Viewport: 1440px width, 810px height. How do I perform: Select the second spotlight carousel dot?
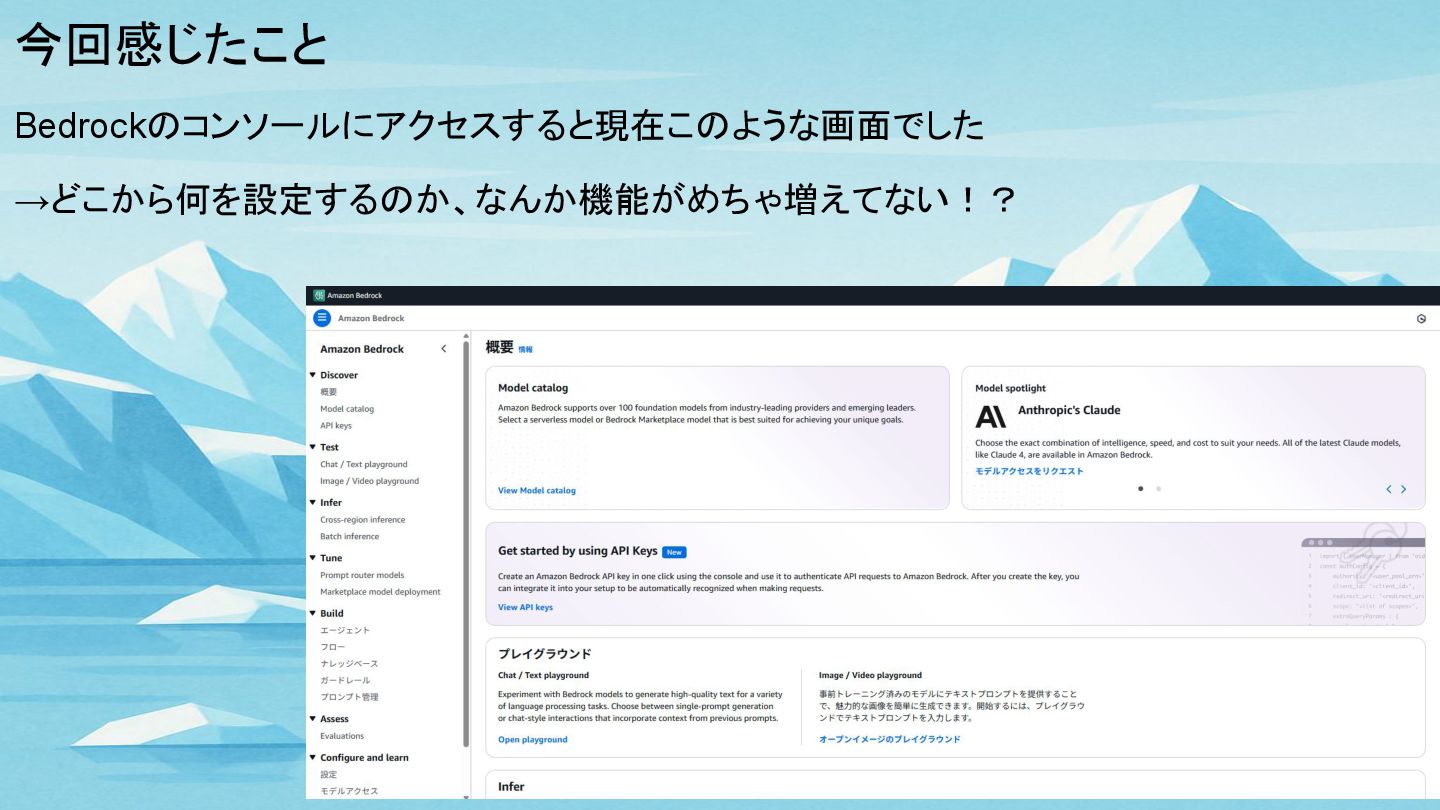coord(1158,489)
